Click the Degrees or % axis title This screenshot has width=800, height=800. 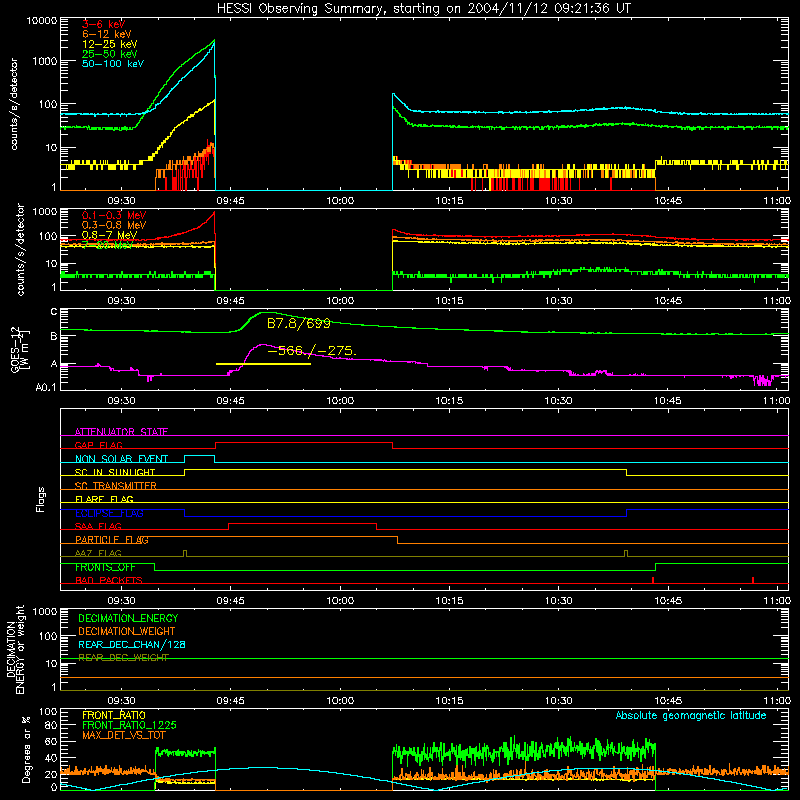point(26,749)
